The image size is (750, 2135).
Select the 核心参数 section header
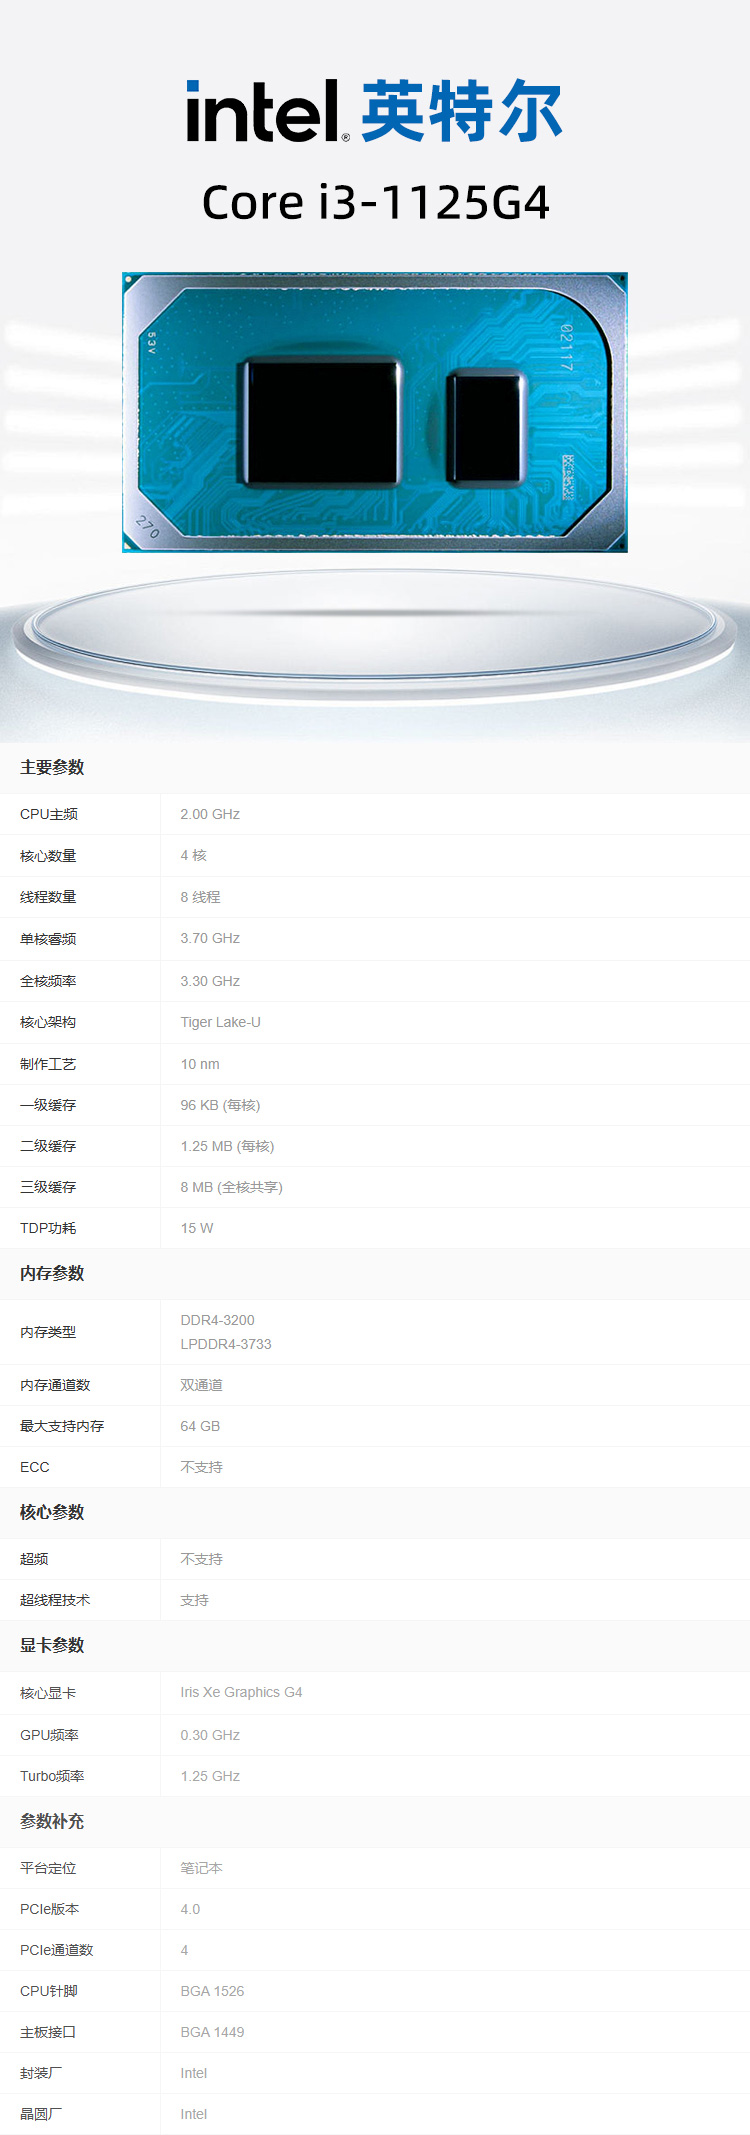click(52, 1512)
